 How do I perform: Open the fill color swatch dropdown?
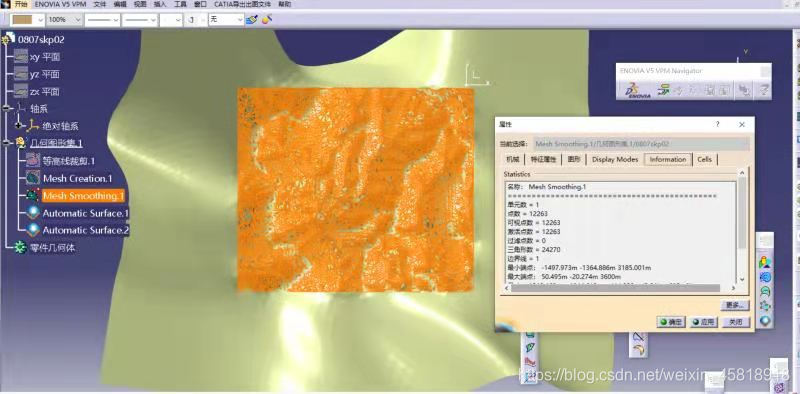point(28,19)
